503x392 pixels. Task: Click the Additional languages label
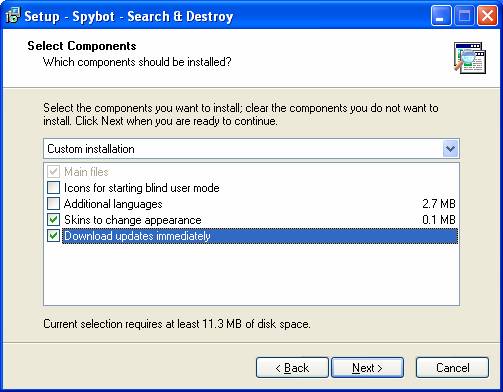tap(113, 204)
